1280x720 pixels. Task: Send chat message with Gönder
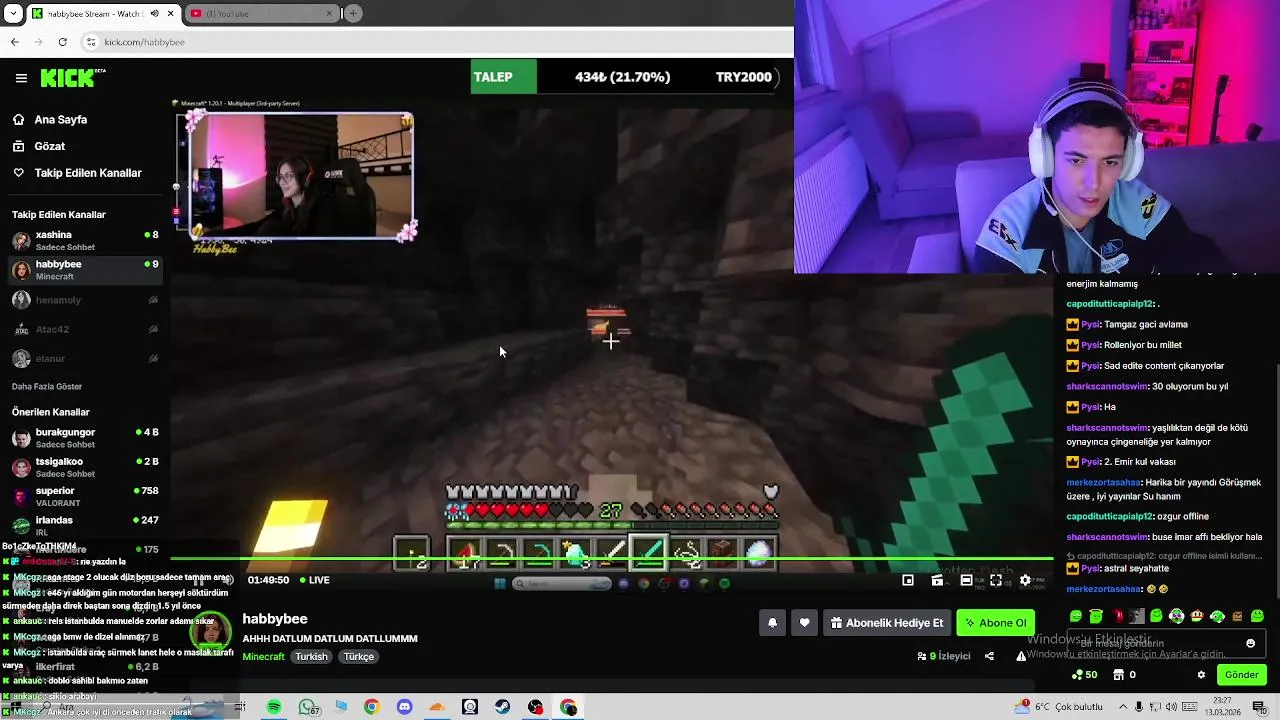pyautogui.click(x=1242, y=675)
